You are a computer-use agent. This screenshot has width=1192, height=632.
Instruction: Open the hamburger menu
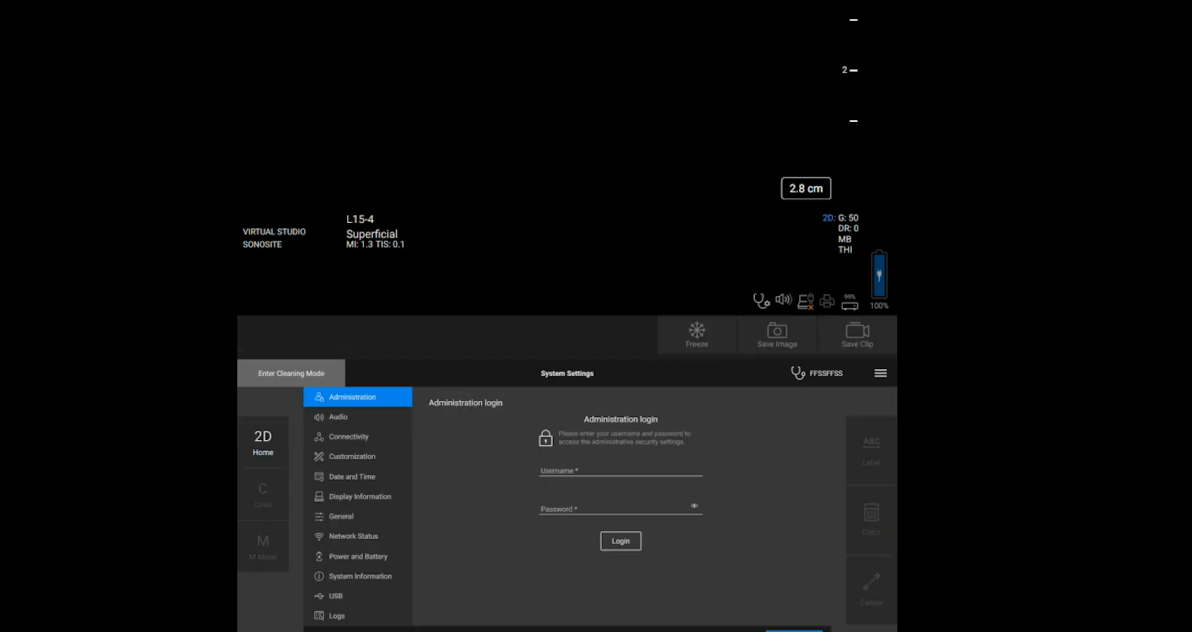pos(880,373)
